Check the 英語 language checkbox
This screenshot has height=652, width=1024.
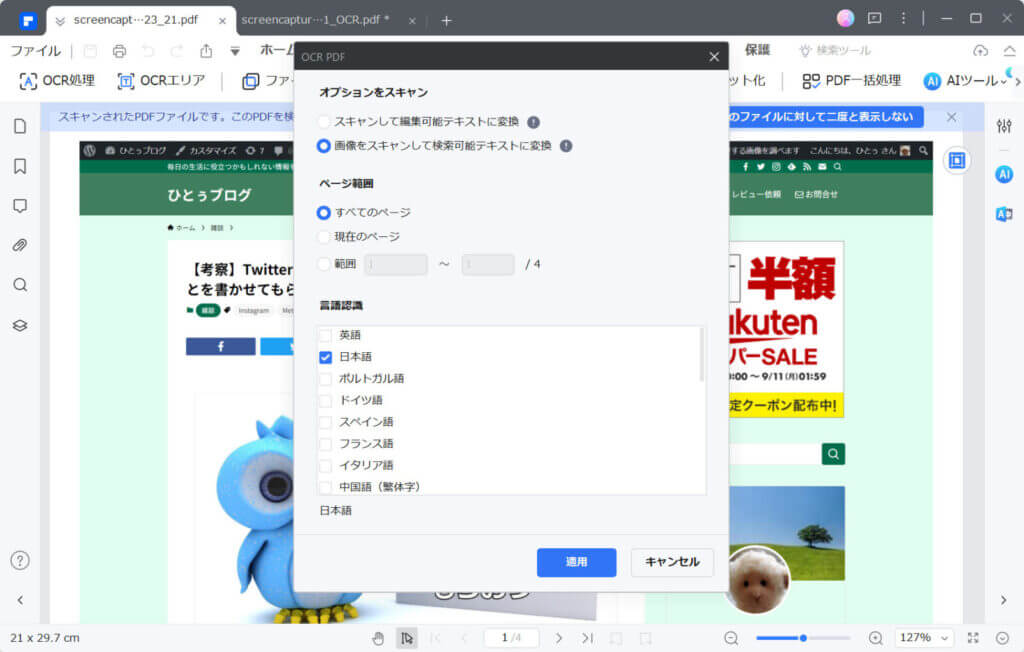(x=325, y=336)
